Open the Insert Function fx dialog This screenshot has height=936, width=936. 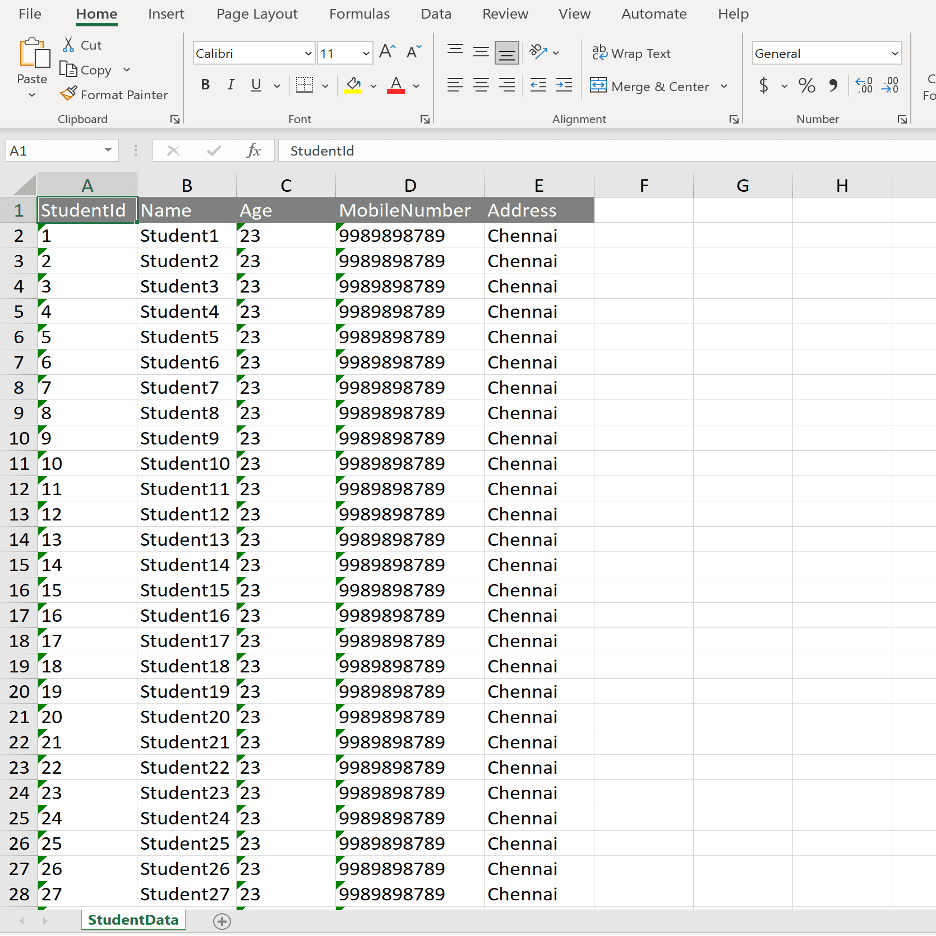click(254, 150)
